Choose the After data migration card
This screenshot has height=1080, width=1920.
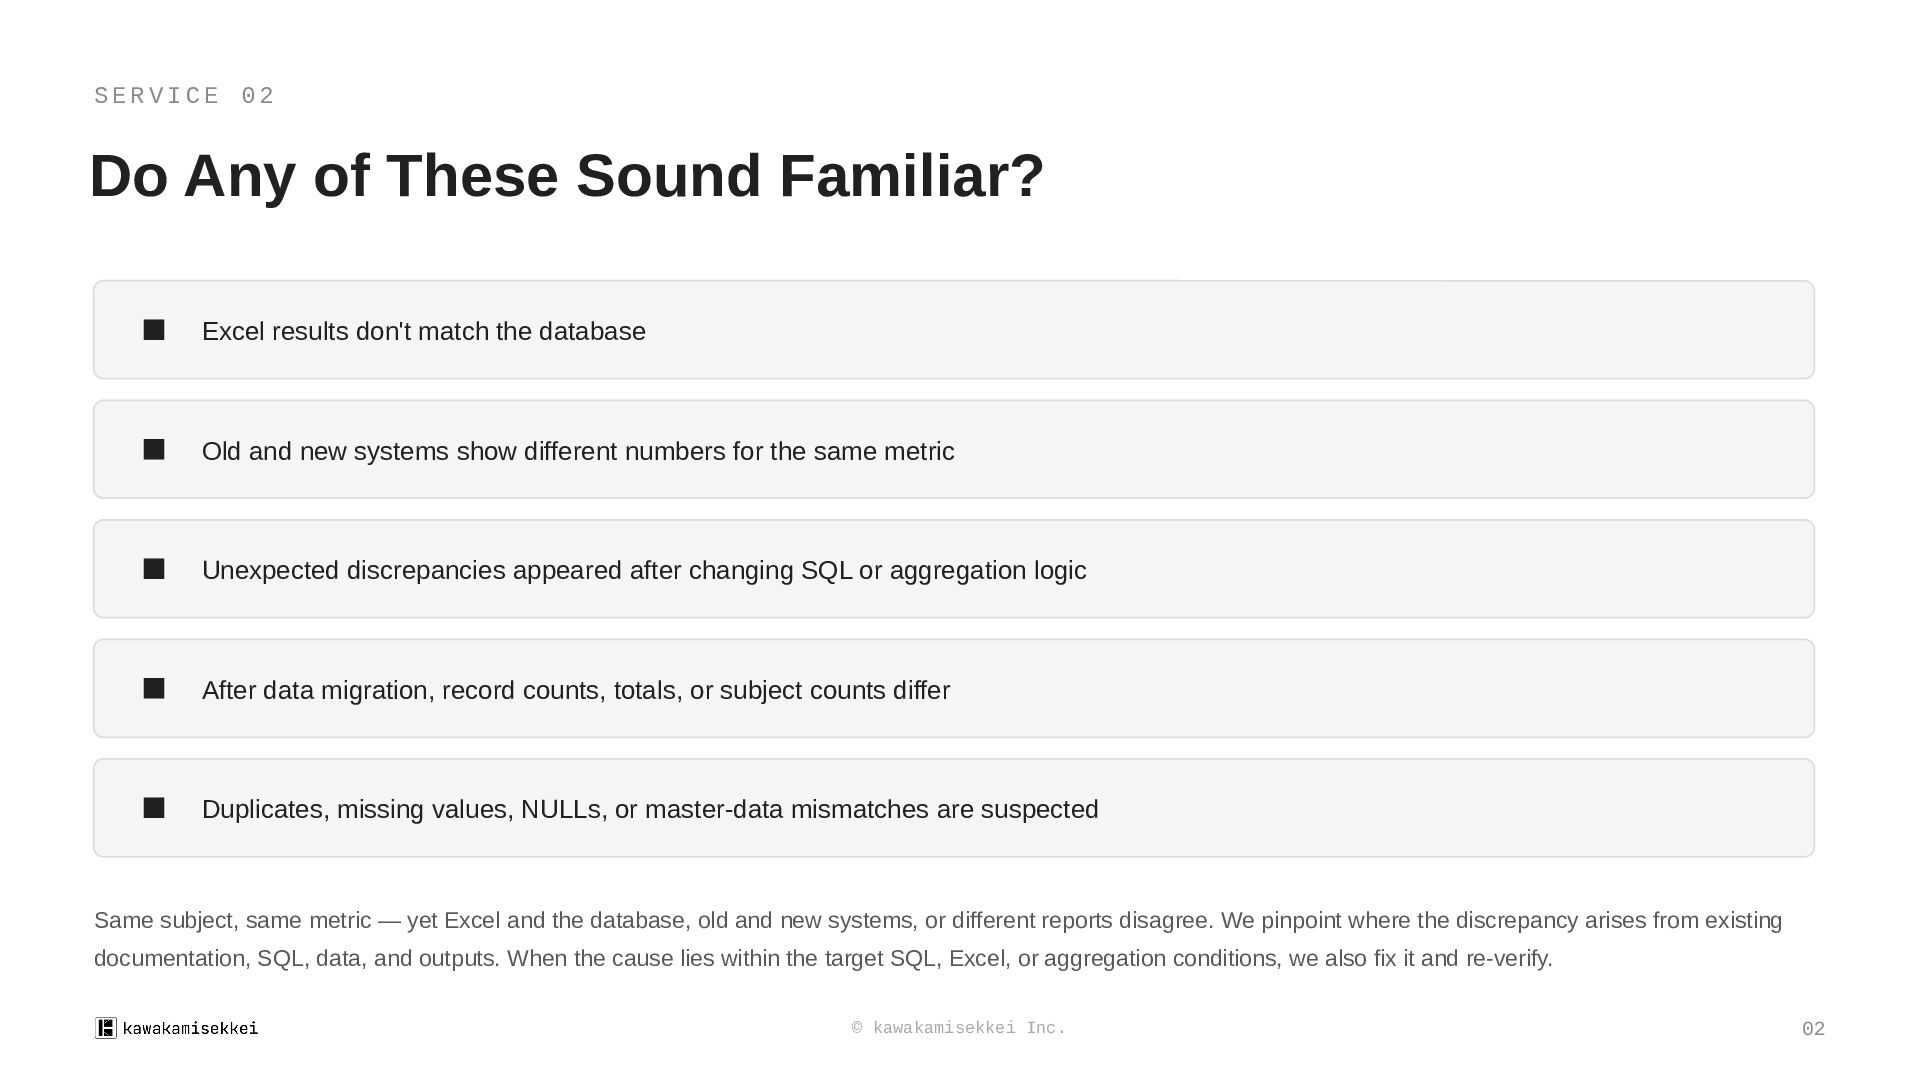pyautogui.click(x=954, y=689)
